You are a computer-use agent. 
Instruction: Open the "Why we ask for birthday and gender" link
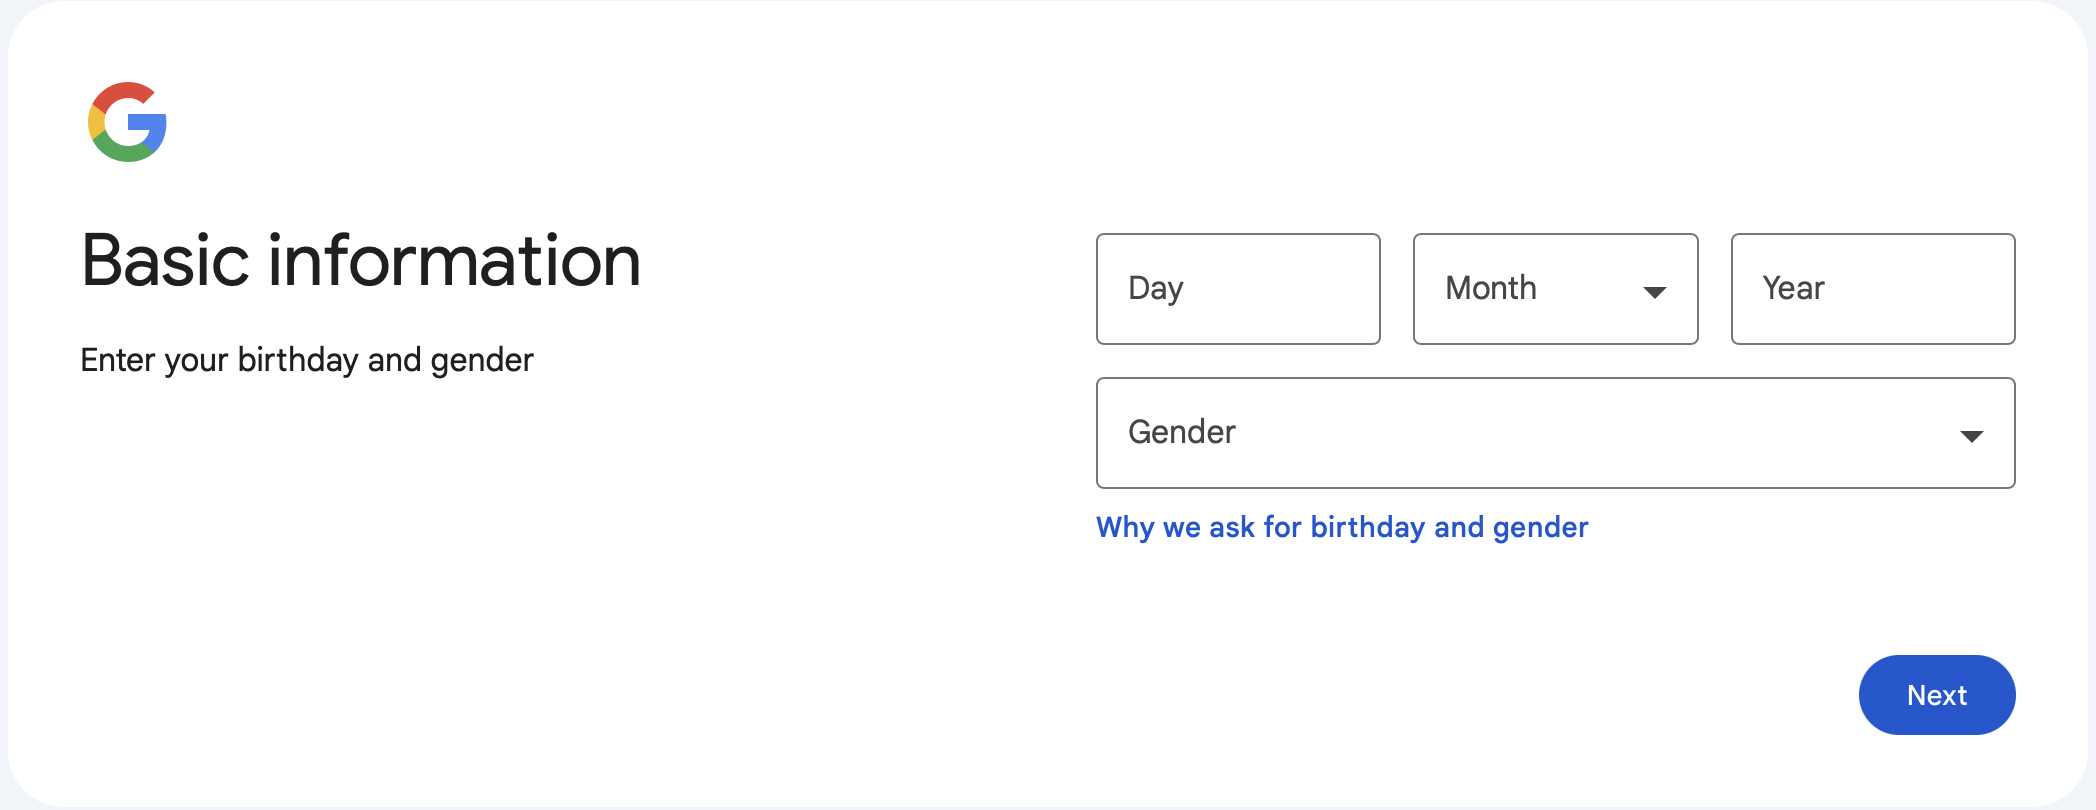pyautogui.click(x=1342, y=527)
